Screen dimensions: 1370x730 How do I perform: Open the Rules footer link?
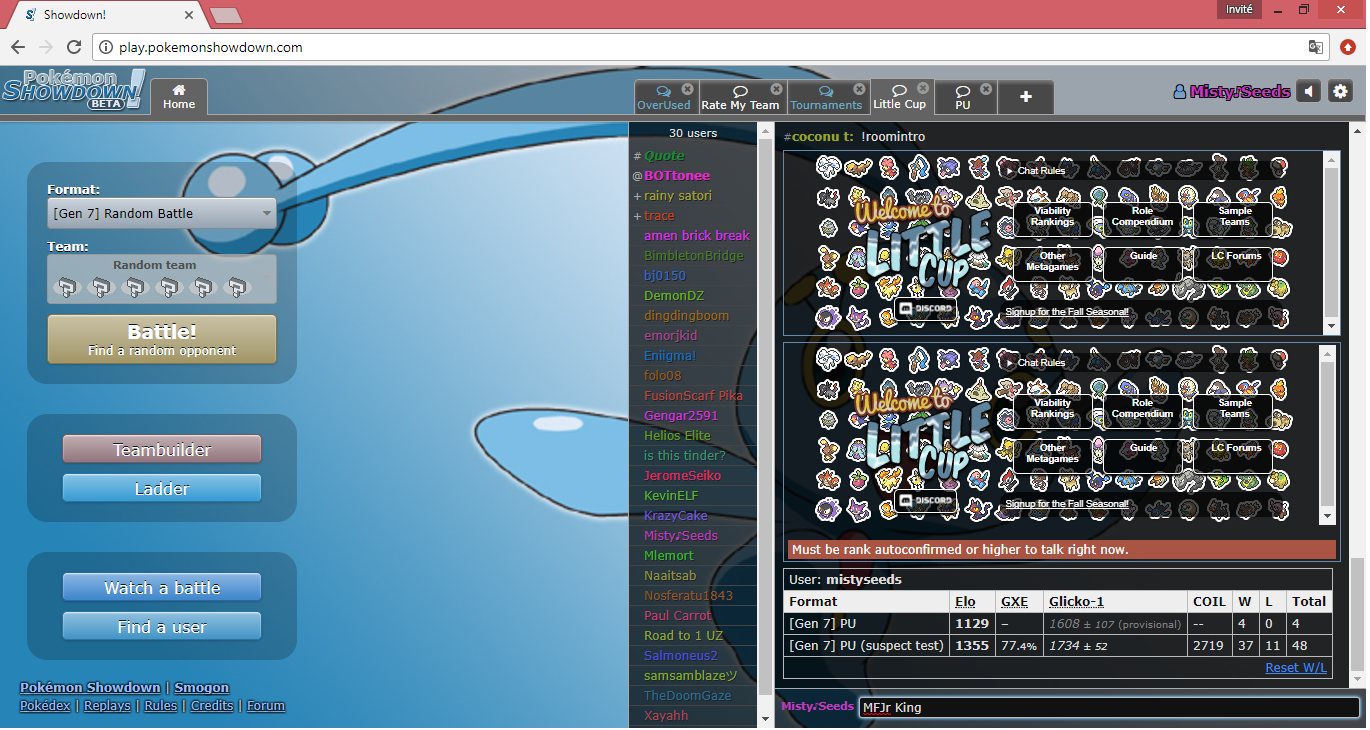[160, 705]
